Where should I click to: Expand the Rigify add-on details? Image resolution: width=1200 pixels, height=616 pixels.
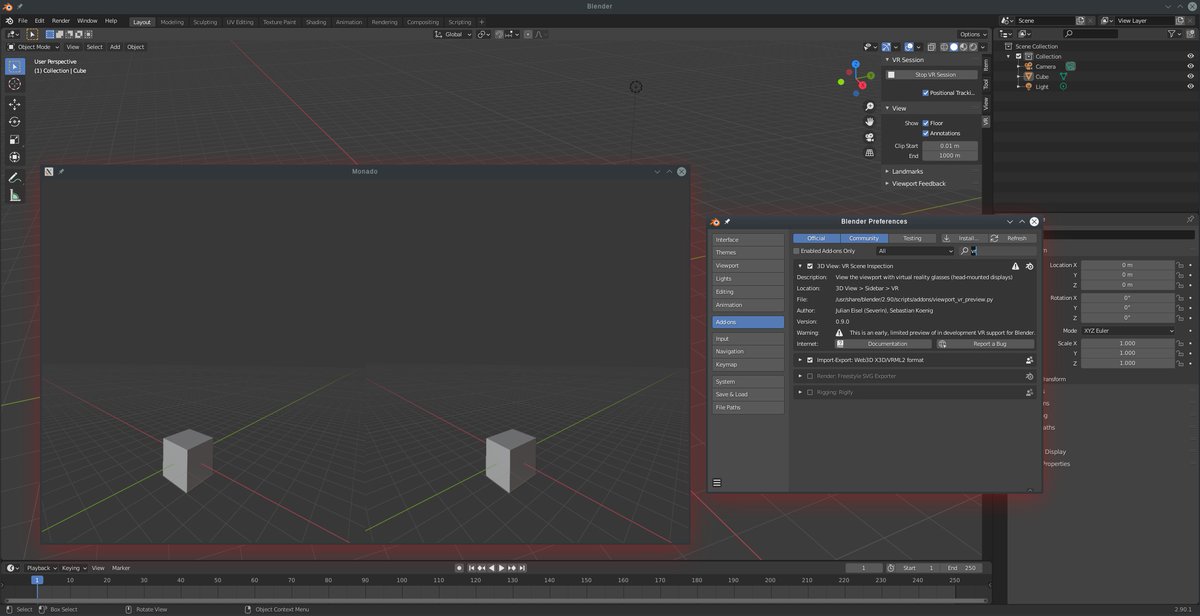pyautogui.click(x=800, y=392)
